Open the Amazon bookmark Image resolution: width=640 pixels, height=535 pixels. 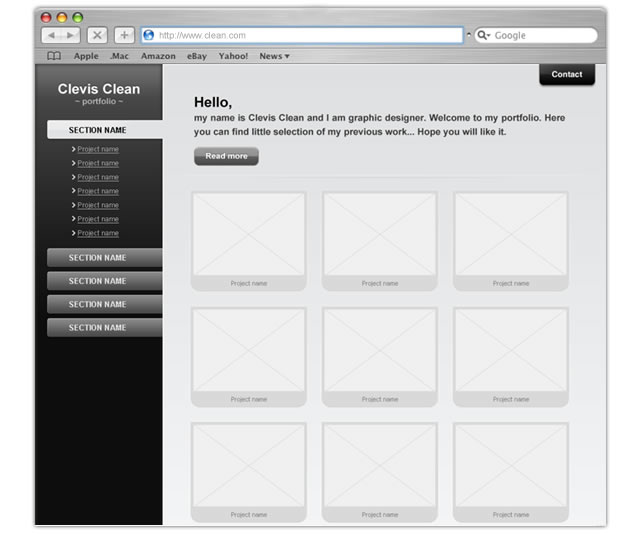click(x=158, y=56)
